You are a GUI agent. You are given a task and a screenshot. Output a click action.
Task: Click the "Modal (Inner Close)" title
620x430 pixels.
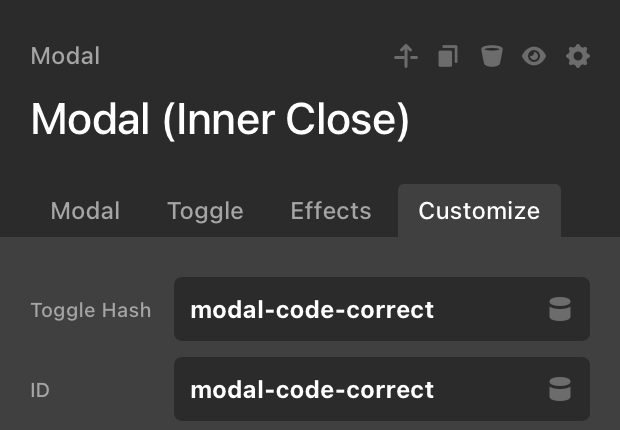coord(220,121)
